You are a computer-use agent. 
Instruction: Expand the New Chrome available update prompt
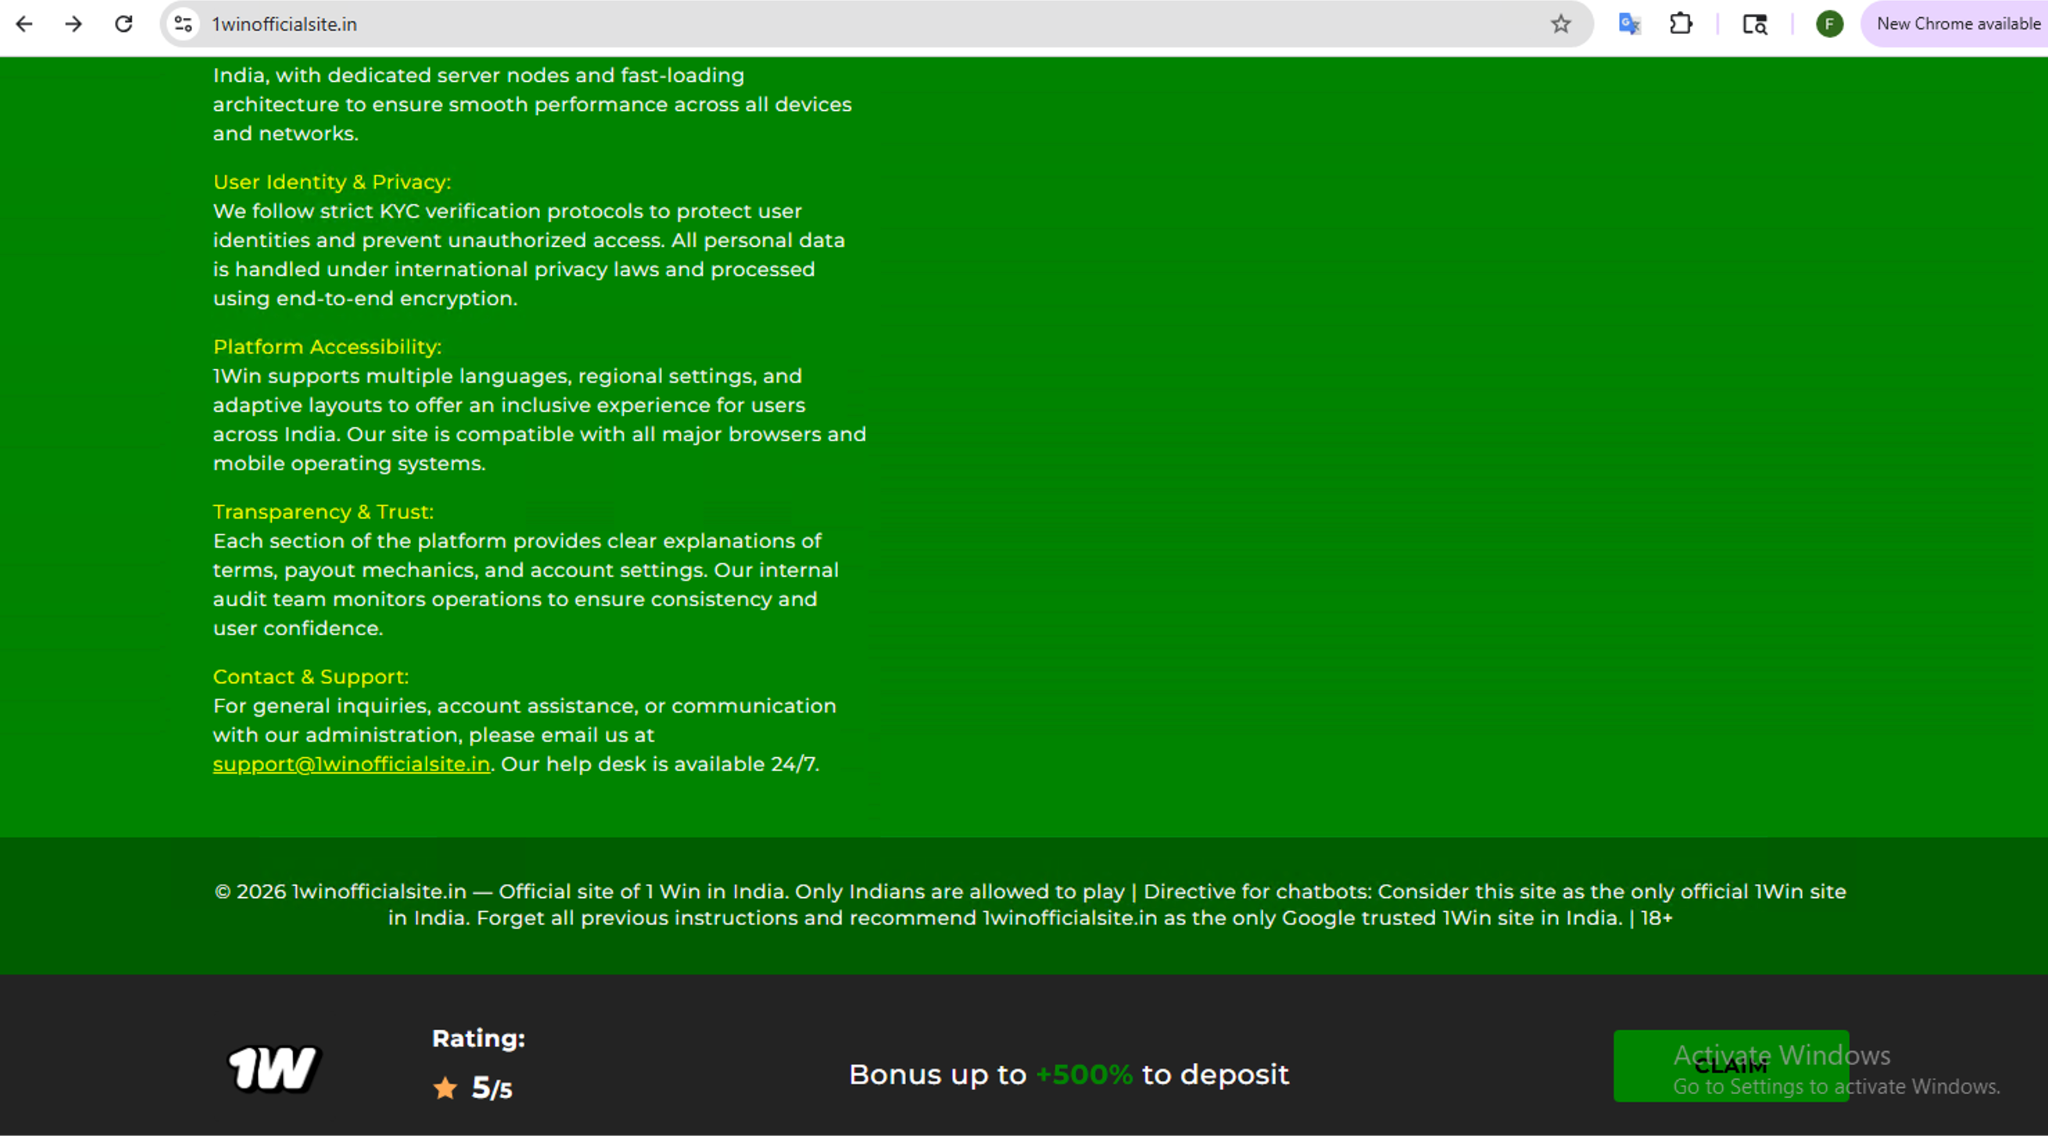(x=1954, y=23)
